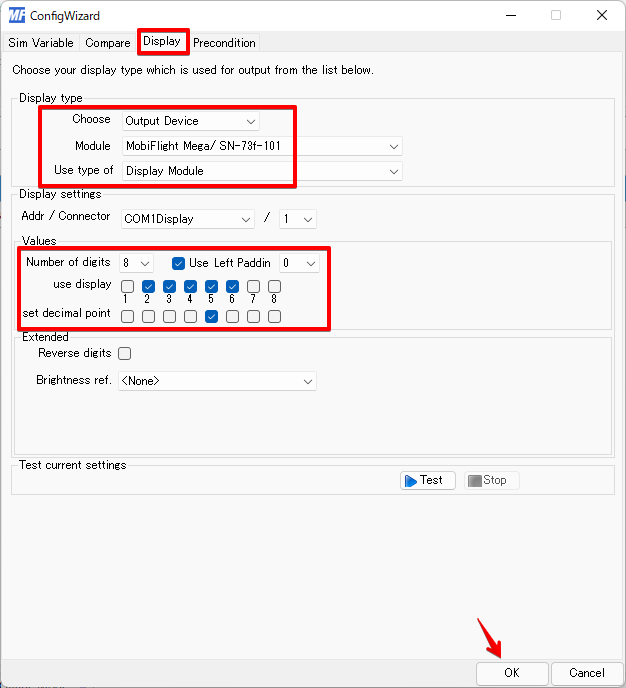Click the MobiFlight ConfigWizard title icon

(17, 15)
